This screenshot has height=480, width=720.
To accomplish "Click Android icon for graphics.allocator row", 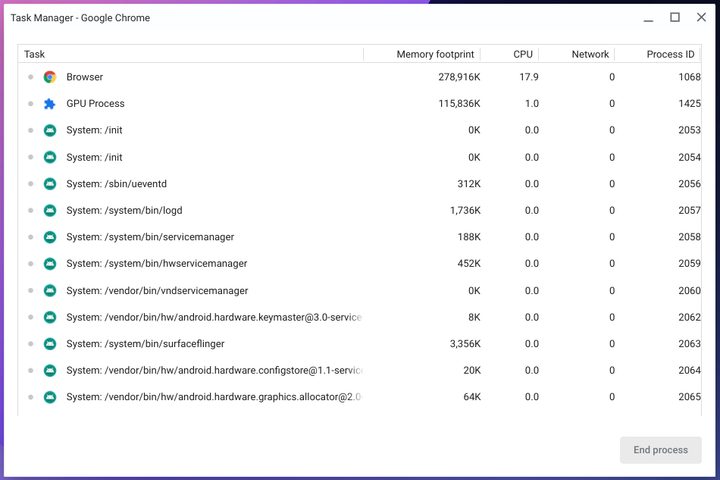I will [50, 397].
